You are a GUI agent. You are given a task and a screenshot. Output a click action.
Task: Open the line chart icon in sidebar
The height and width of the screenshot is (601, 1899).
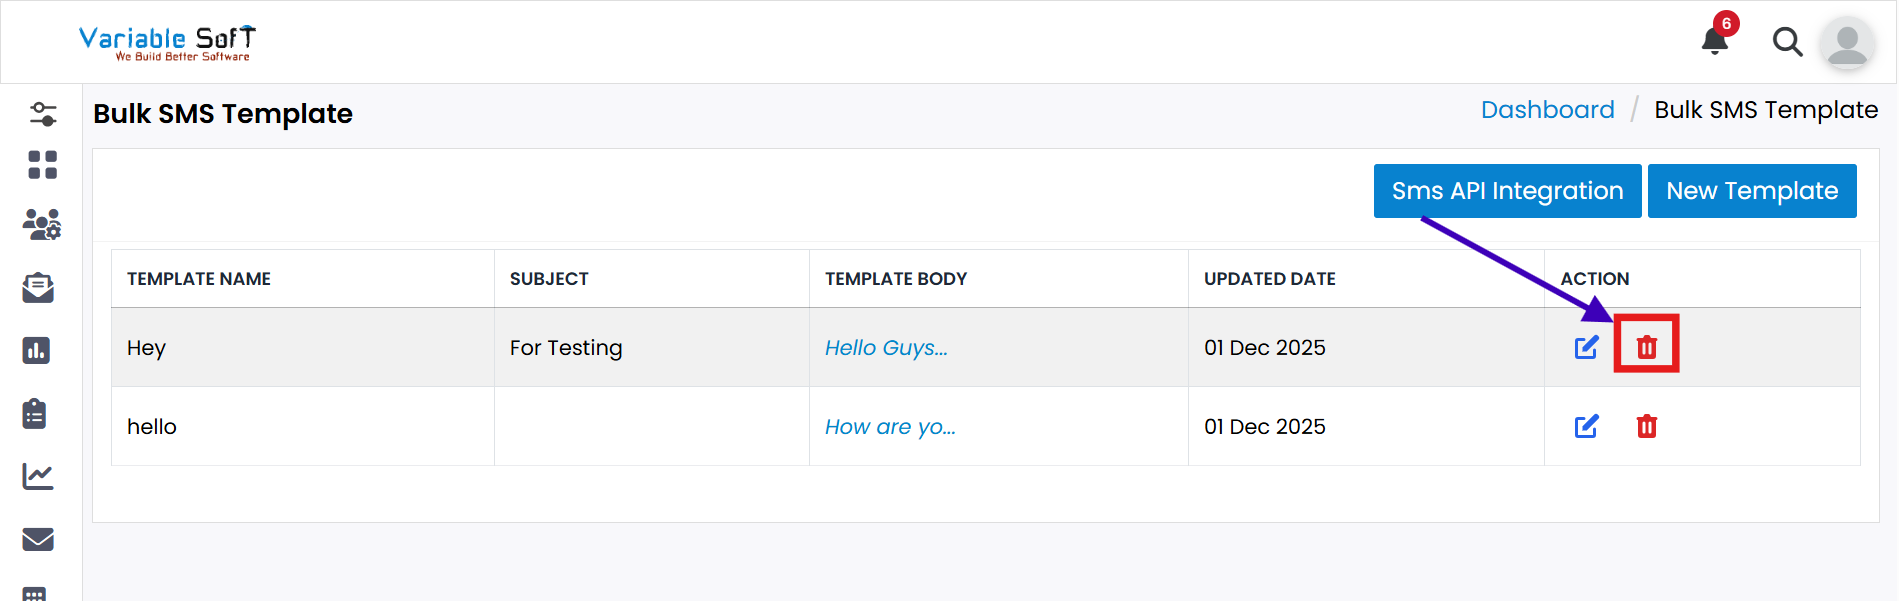(38, 476)
